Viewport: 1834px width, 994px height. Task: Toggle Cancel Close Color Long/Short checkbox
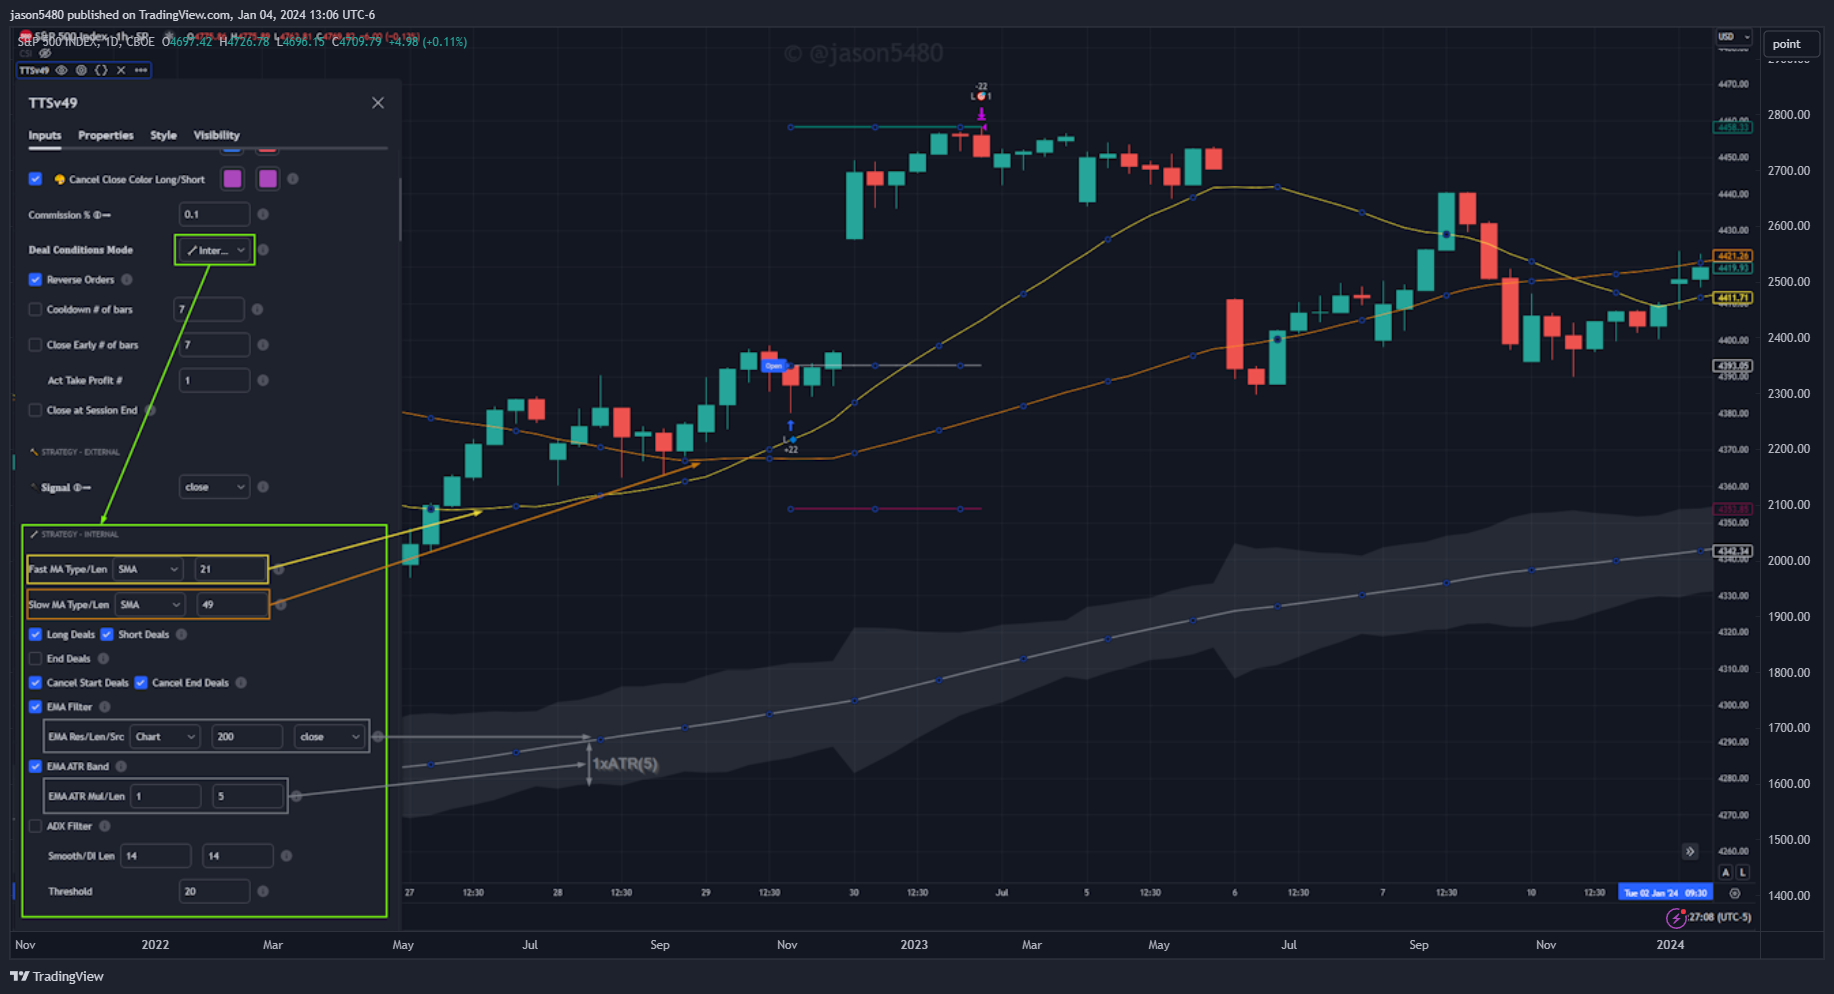(35, 179)
